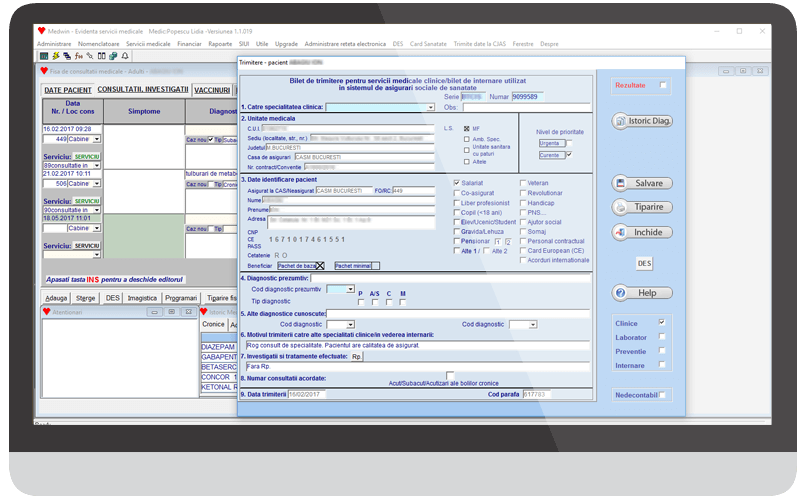Click the yellow lightning bolt toolbar icon
This screenshot has height=500, width=806.
pyautogui.click(x=55, y=55)
